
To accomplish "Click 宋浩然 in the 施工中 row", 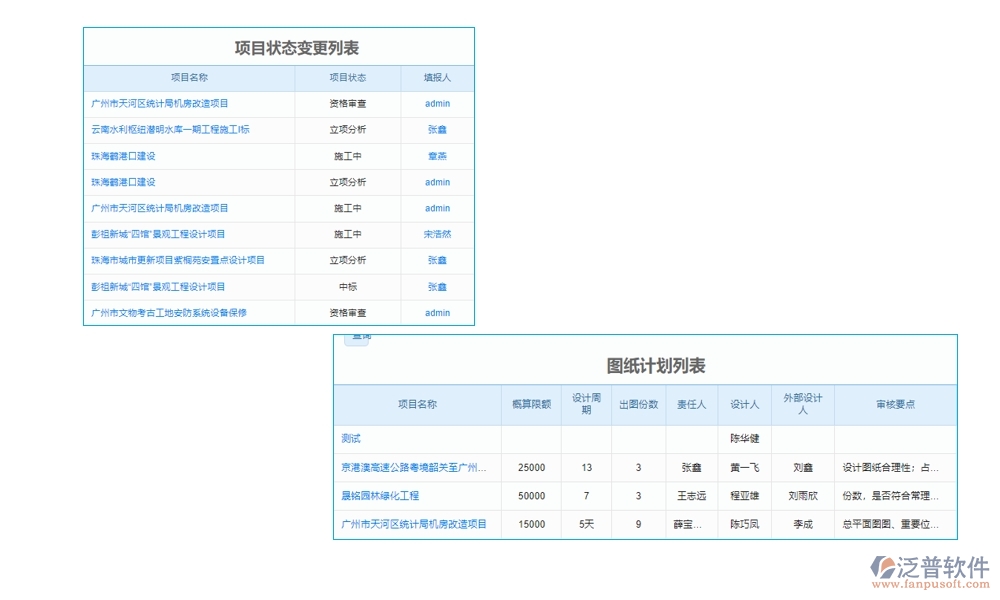I will pos(436,234).
